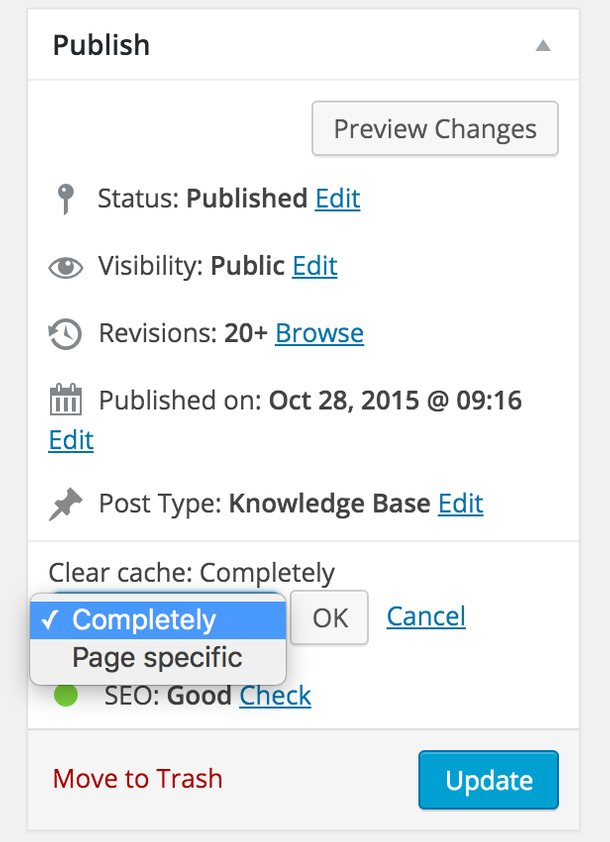Cancel the cache clearing action

tap(425, 617)
